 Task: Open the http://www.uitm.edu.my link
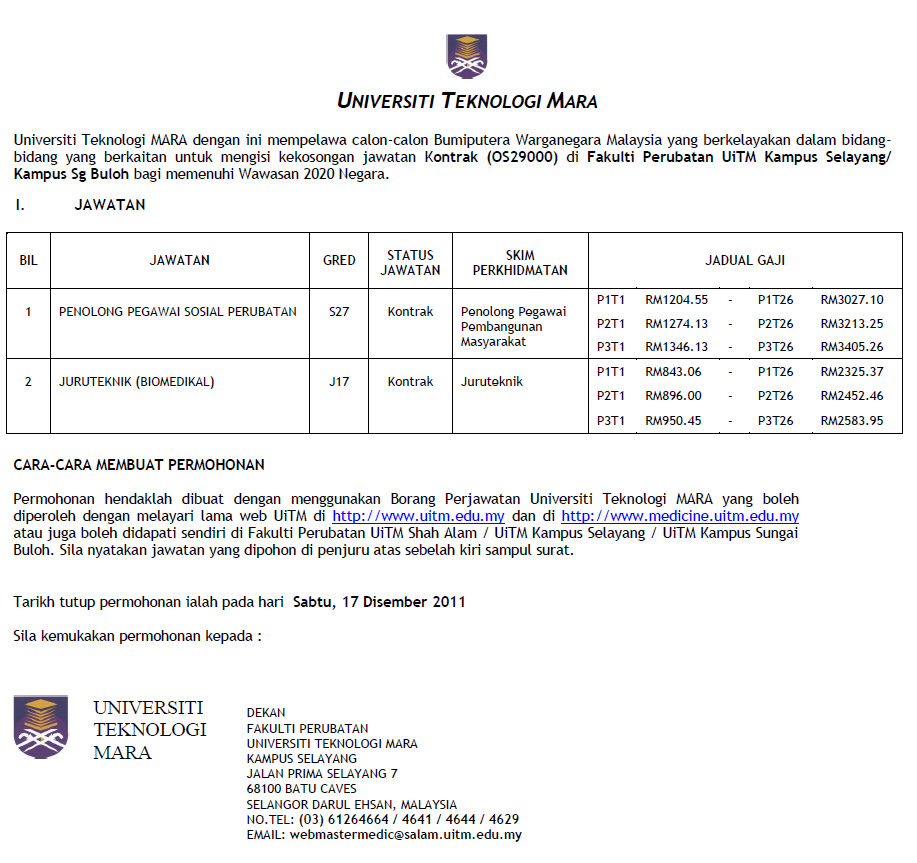click(418, 516)
